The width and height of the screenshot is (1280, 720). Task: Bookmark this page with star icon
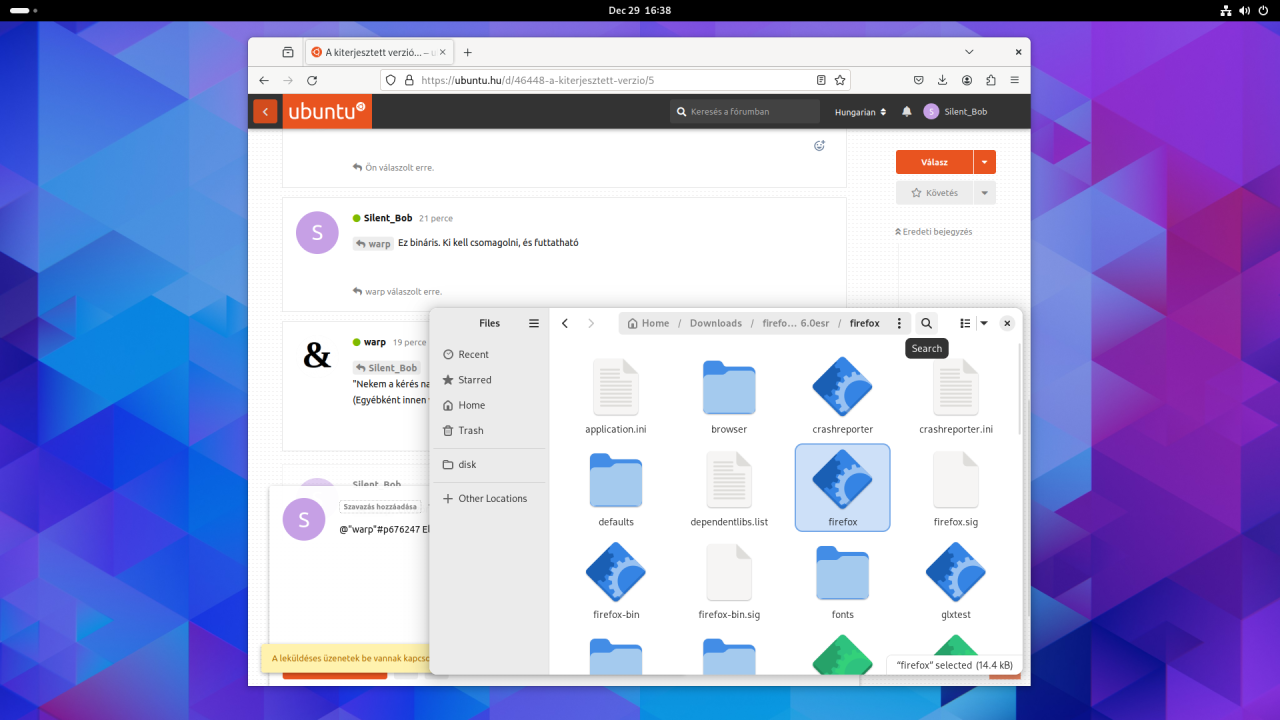840,80
